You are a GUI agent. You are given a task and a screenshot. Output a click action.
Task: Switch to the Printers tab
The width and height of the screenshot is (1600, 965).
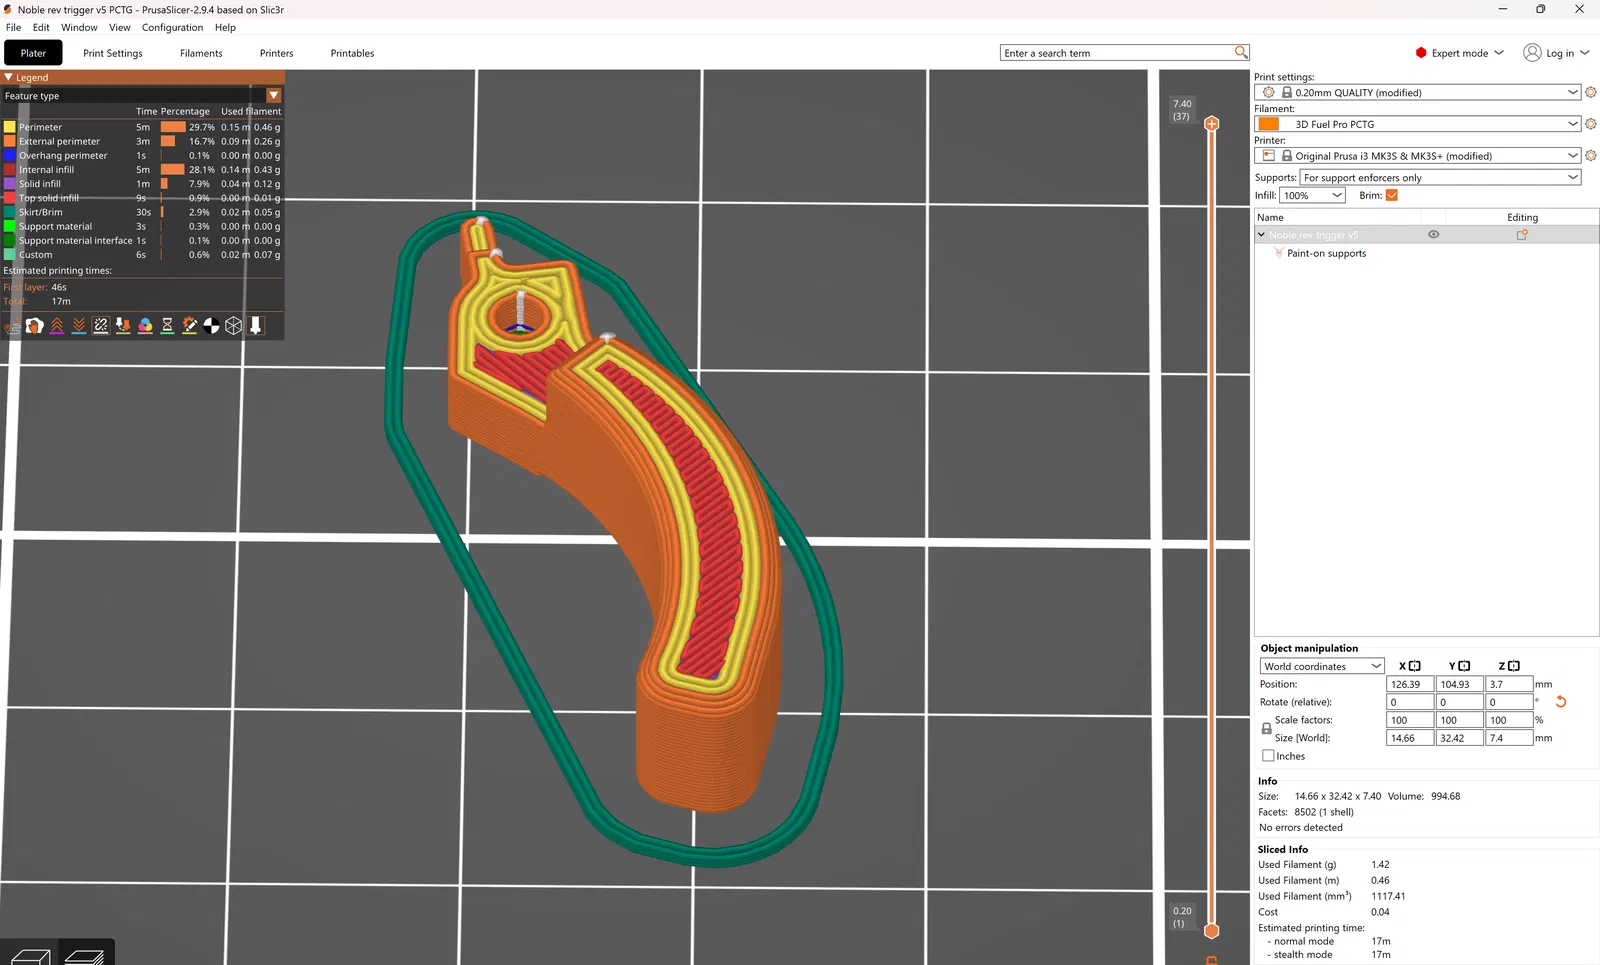point(277,53)
